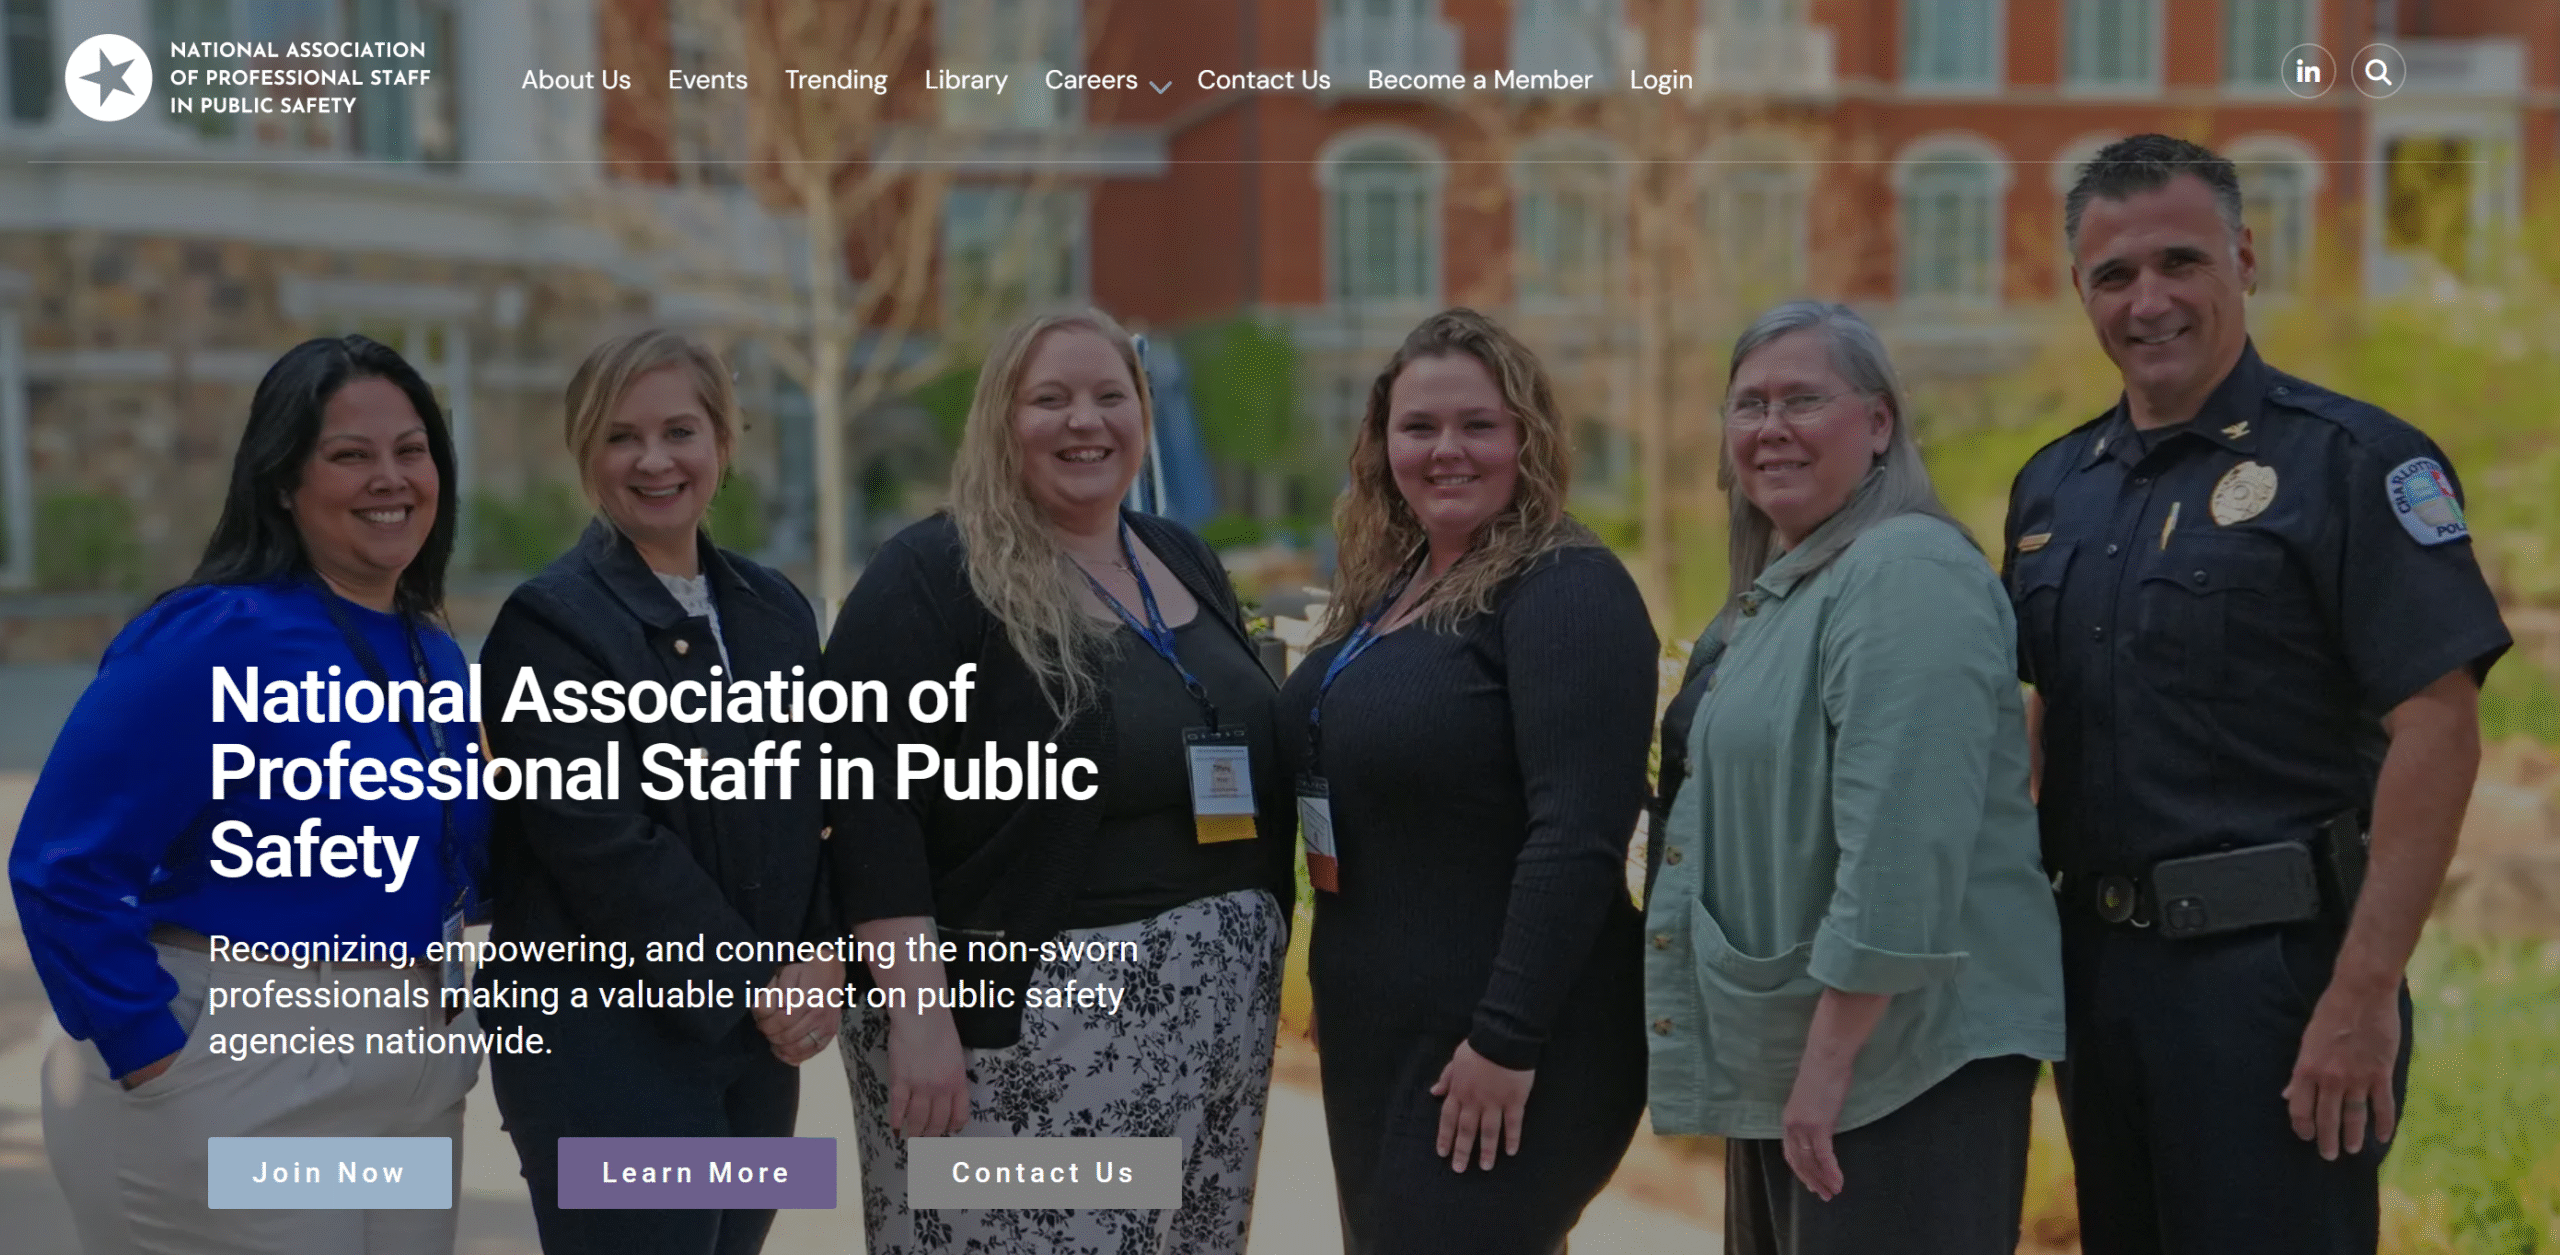Open the Events nav link
The height and width of the screenshot is (1255, 2560).
pos(708,80)
